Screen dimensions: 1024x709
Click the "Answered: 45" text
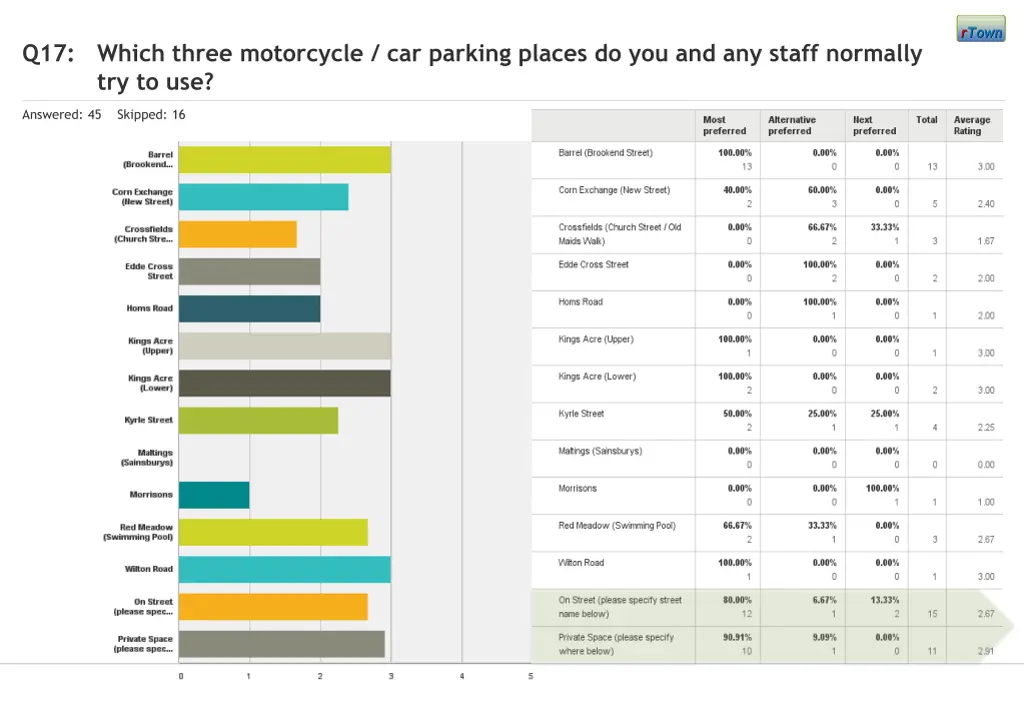[62, 115]
